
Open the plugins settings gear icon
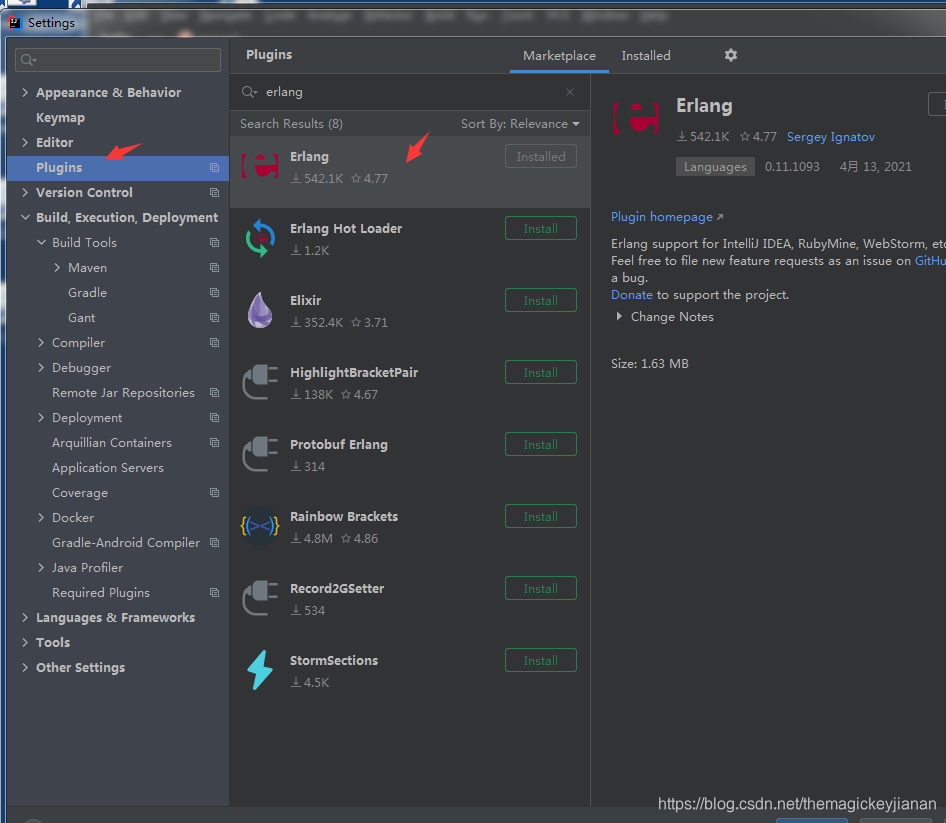click(x=731, y=55)
